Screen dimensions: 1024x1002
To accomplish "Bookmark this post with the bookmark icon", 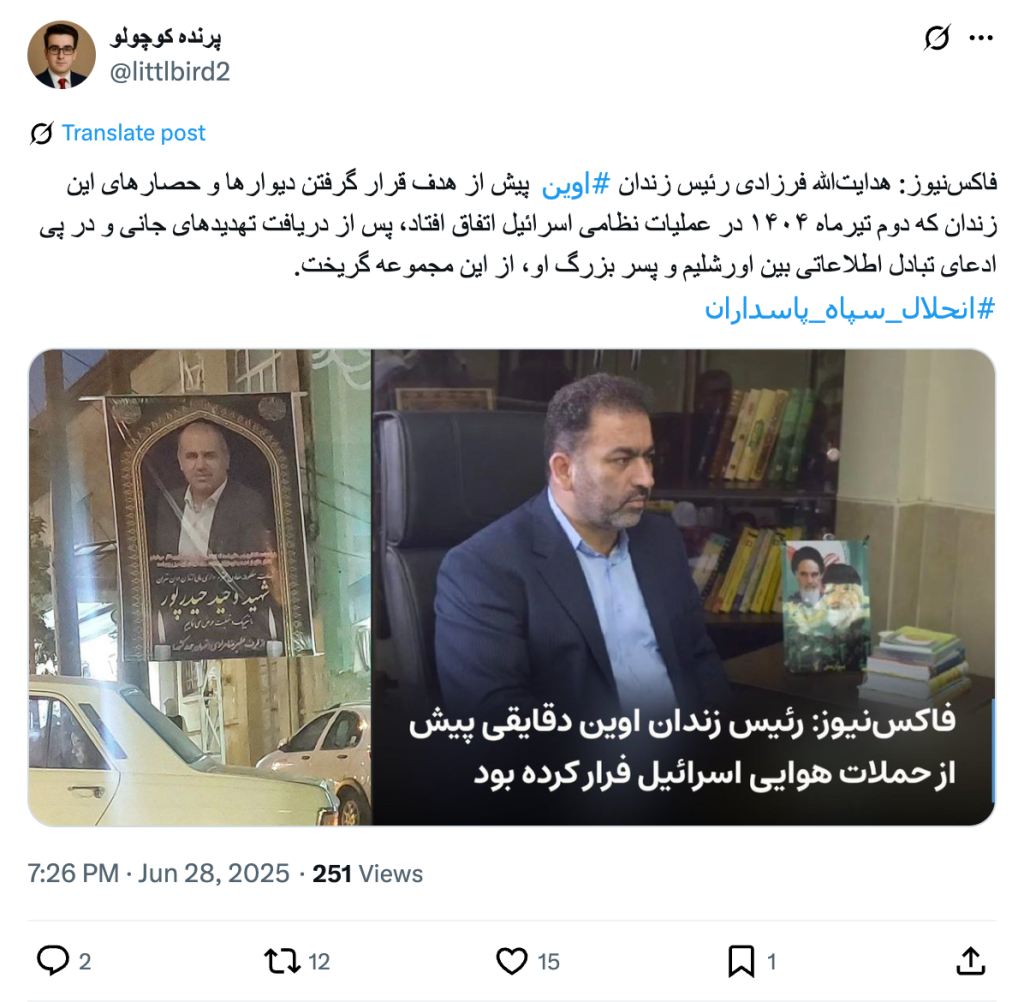I will point(741,962).
